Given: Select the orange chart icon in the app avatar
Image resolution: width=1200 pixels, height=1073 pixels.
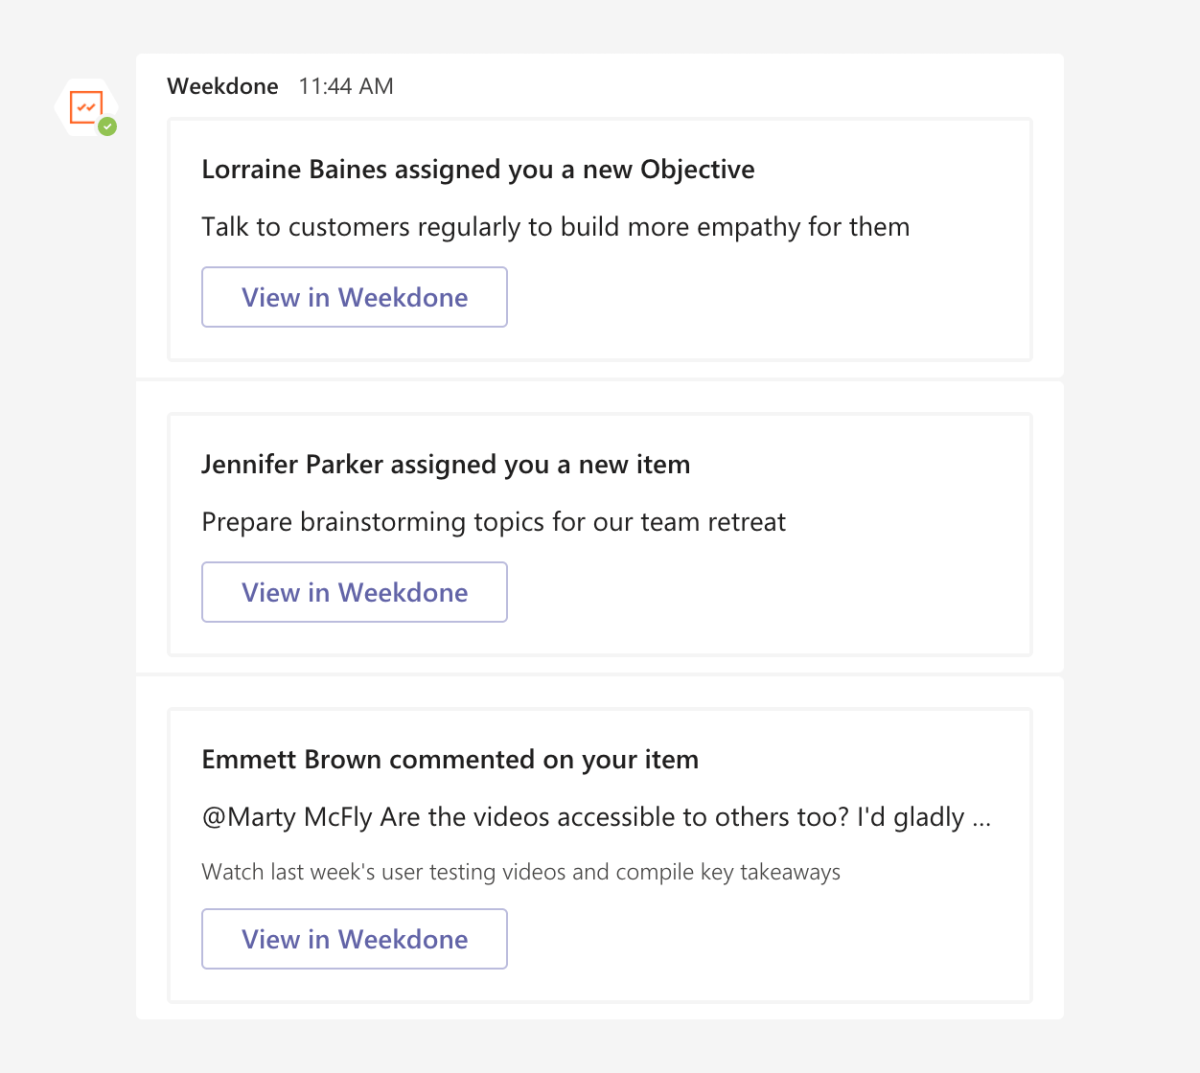Looking at the screenshot, I should click(87, 105).
